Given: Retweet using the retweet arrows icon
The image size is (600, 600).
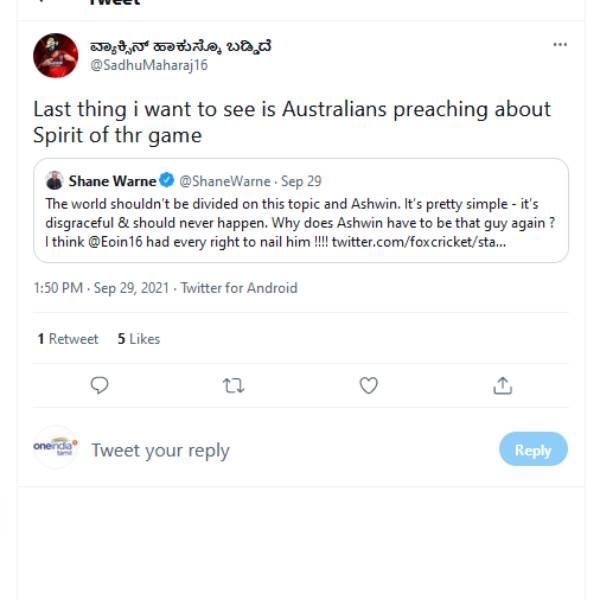Looking at the screenshot, I should (x=234, y=385).
